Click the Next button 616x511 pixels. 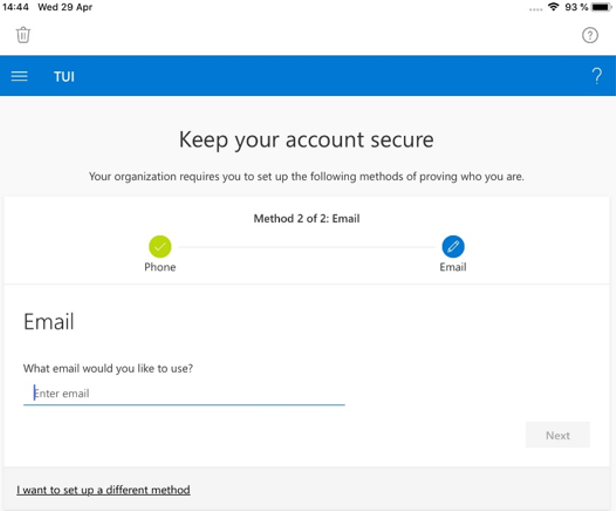point(557,435)
